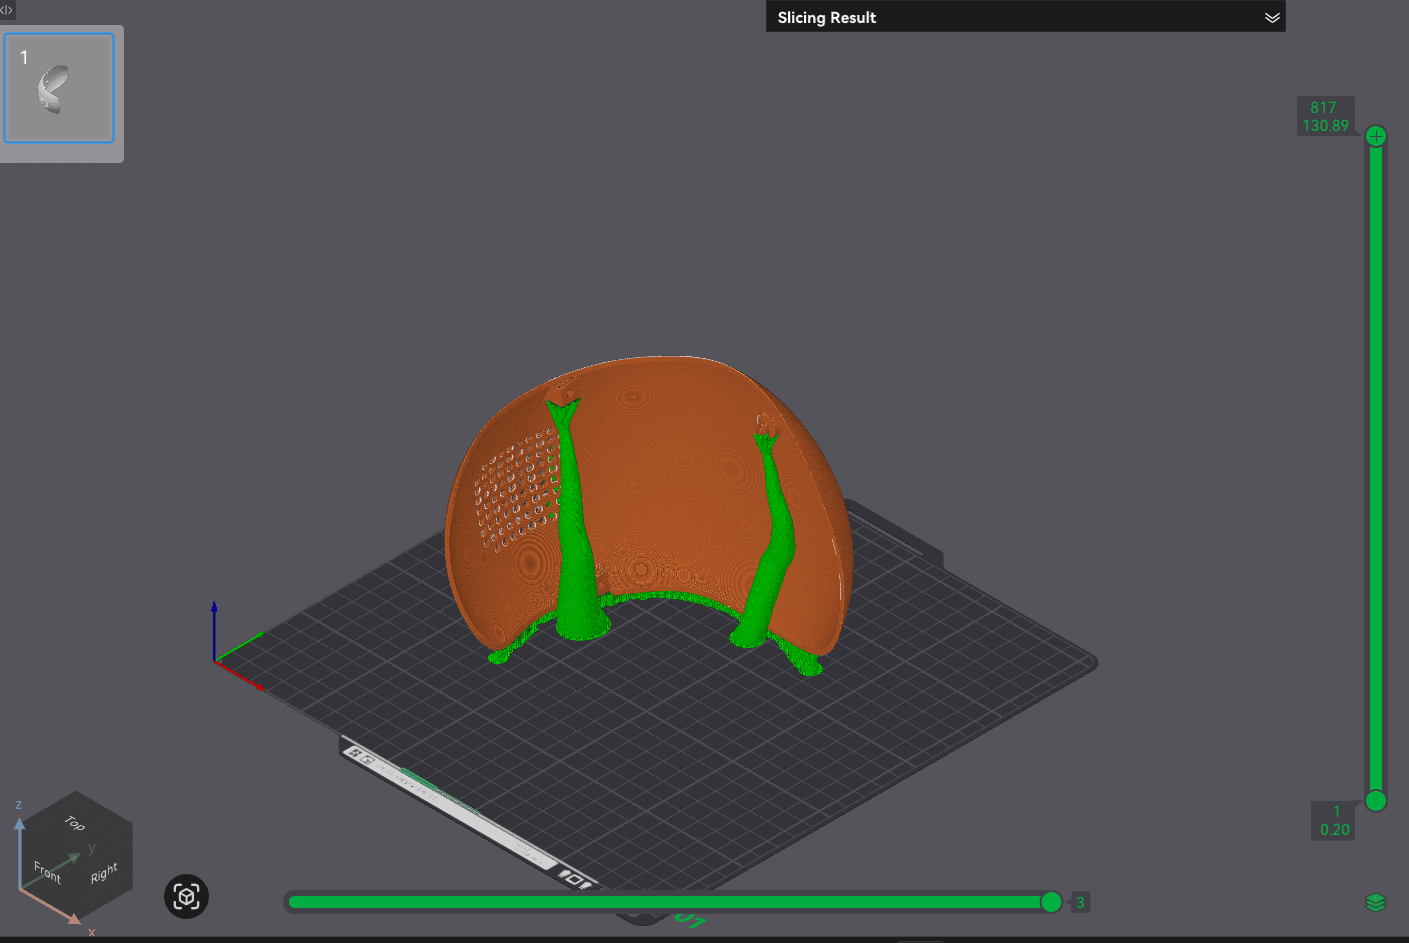Toggle the left panel with the collapse arrows
This screenshot has width=1409, height=943.
(x=7, y=10)
